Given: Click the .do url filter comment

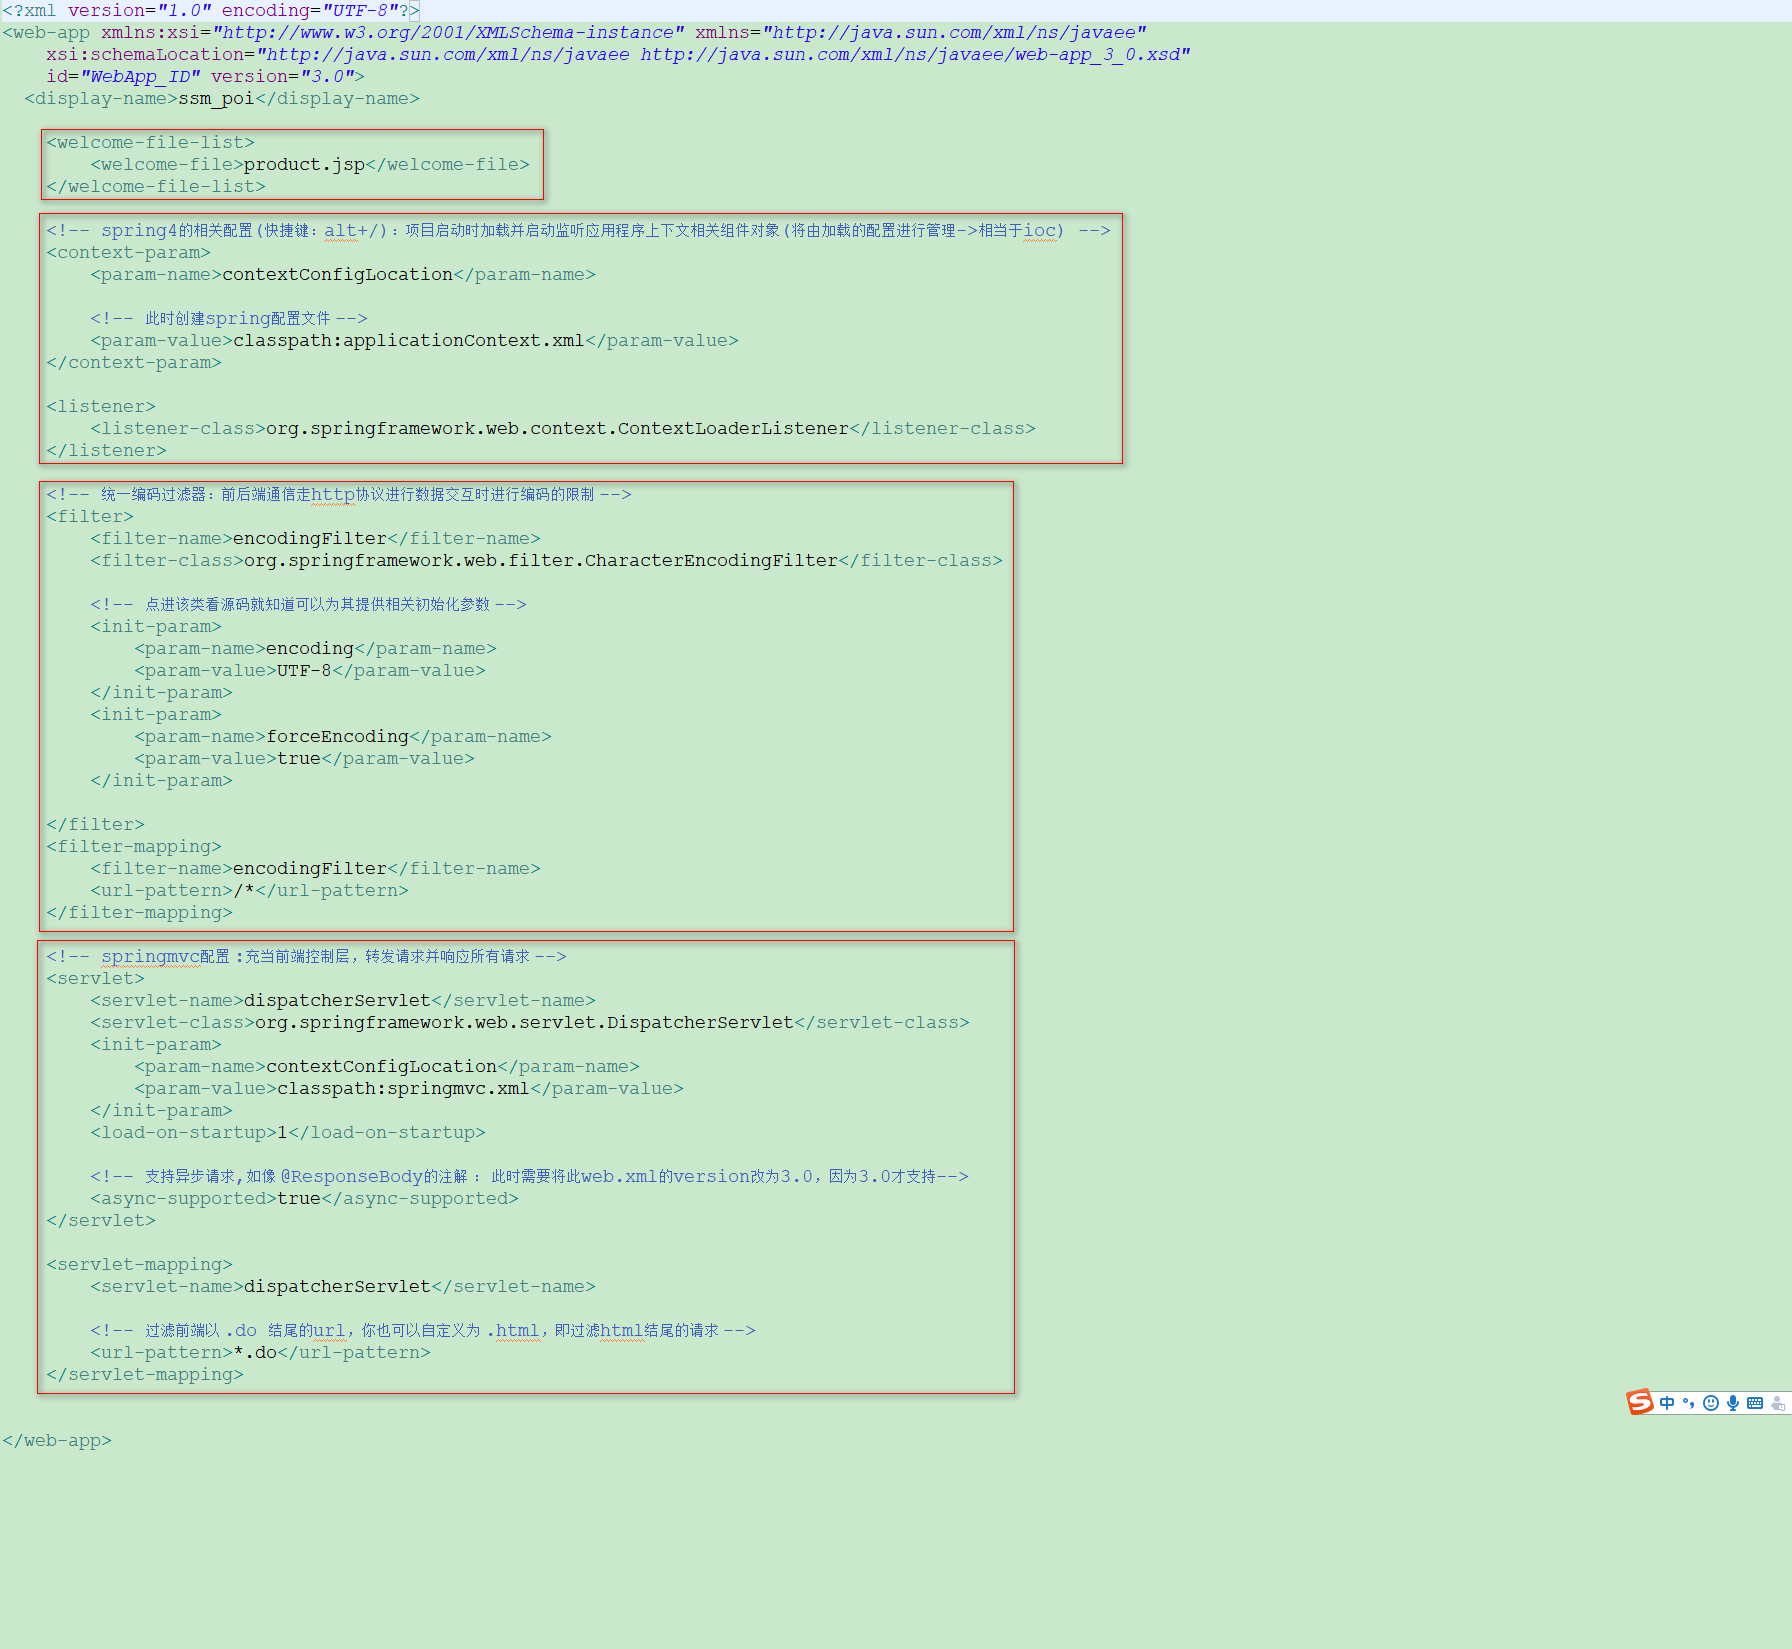Looking at the screenshot, I should tap(423, 1331).
